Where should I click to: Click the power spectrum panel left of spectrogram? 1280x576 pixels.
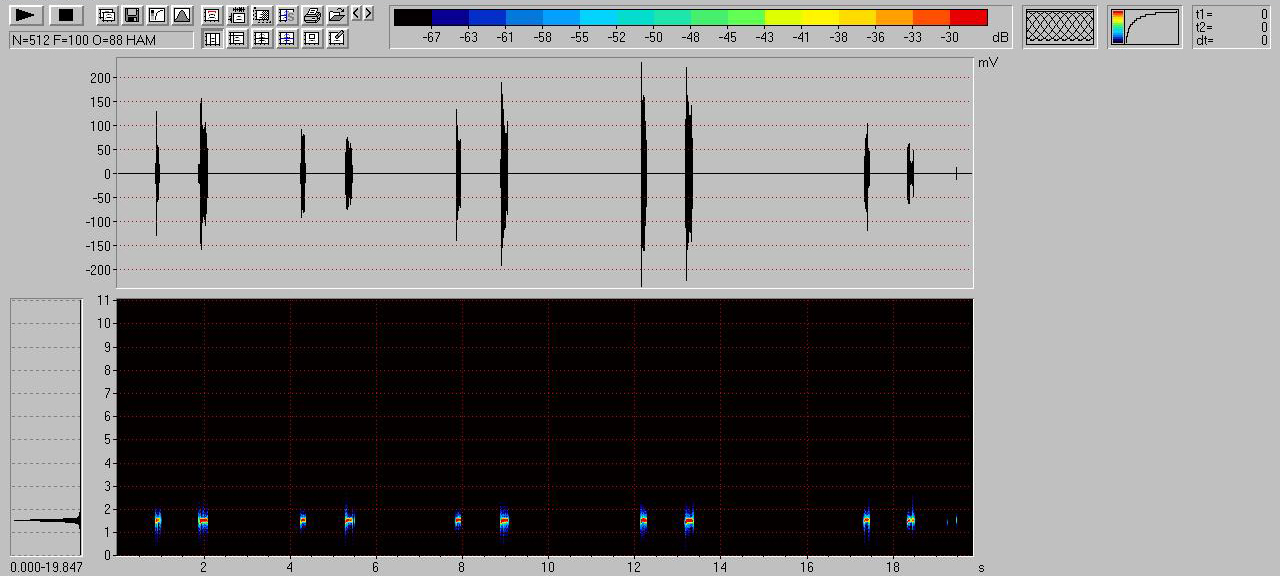pos(46,427)
